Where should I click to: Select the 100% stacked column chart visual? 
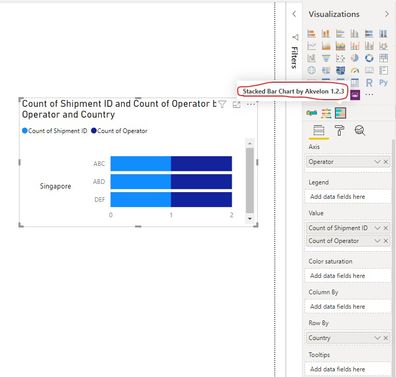383,33
